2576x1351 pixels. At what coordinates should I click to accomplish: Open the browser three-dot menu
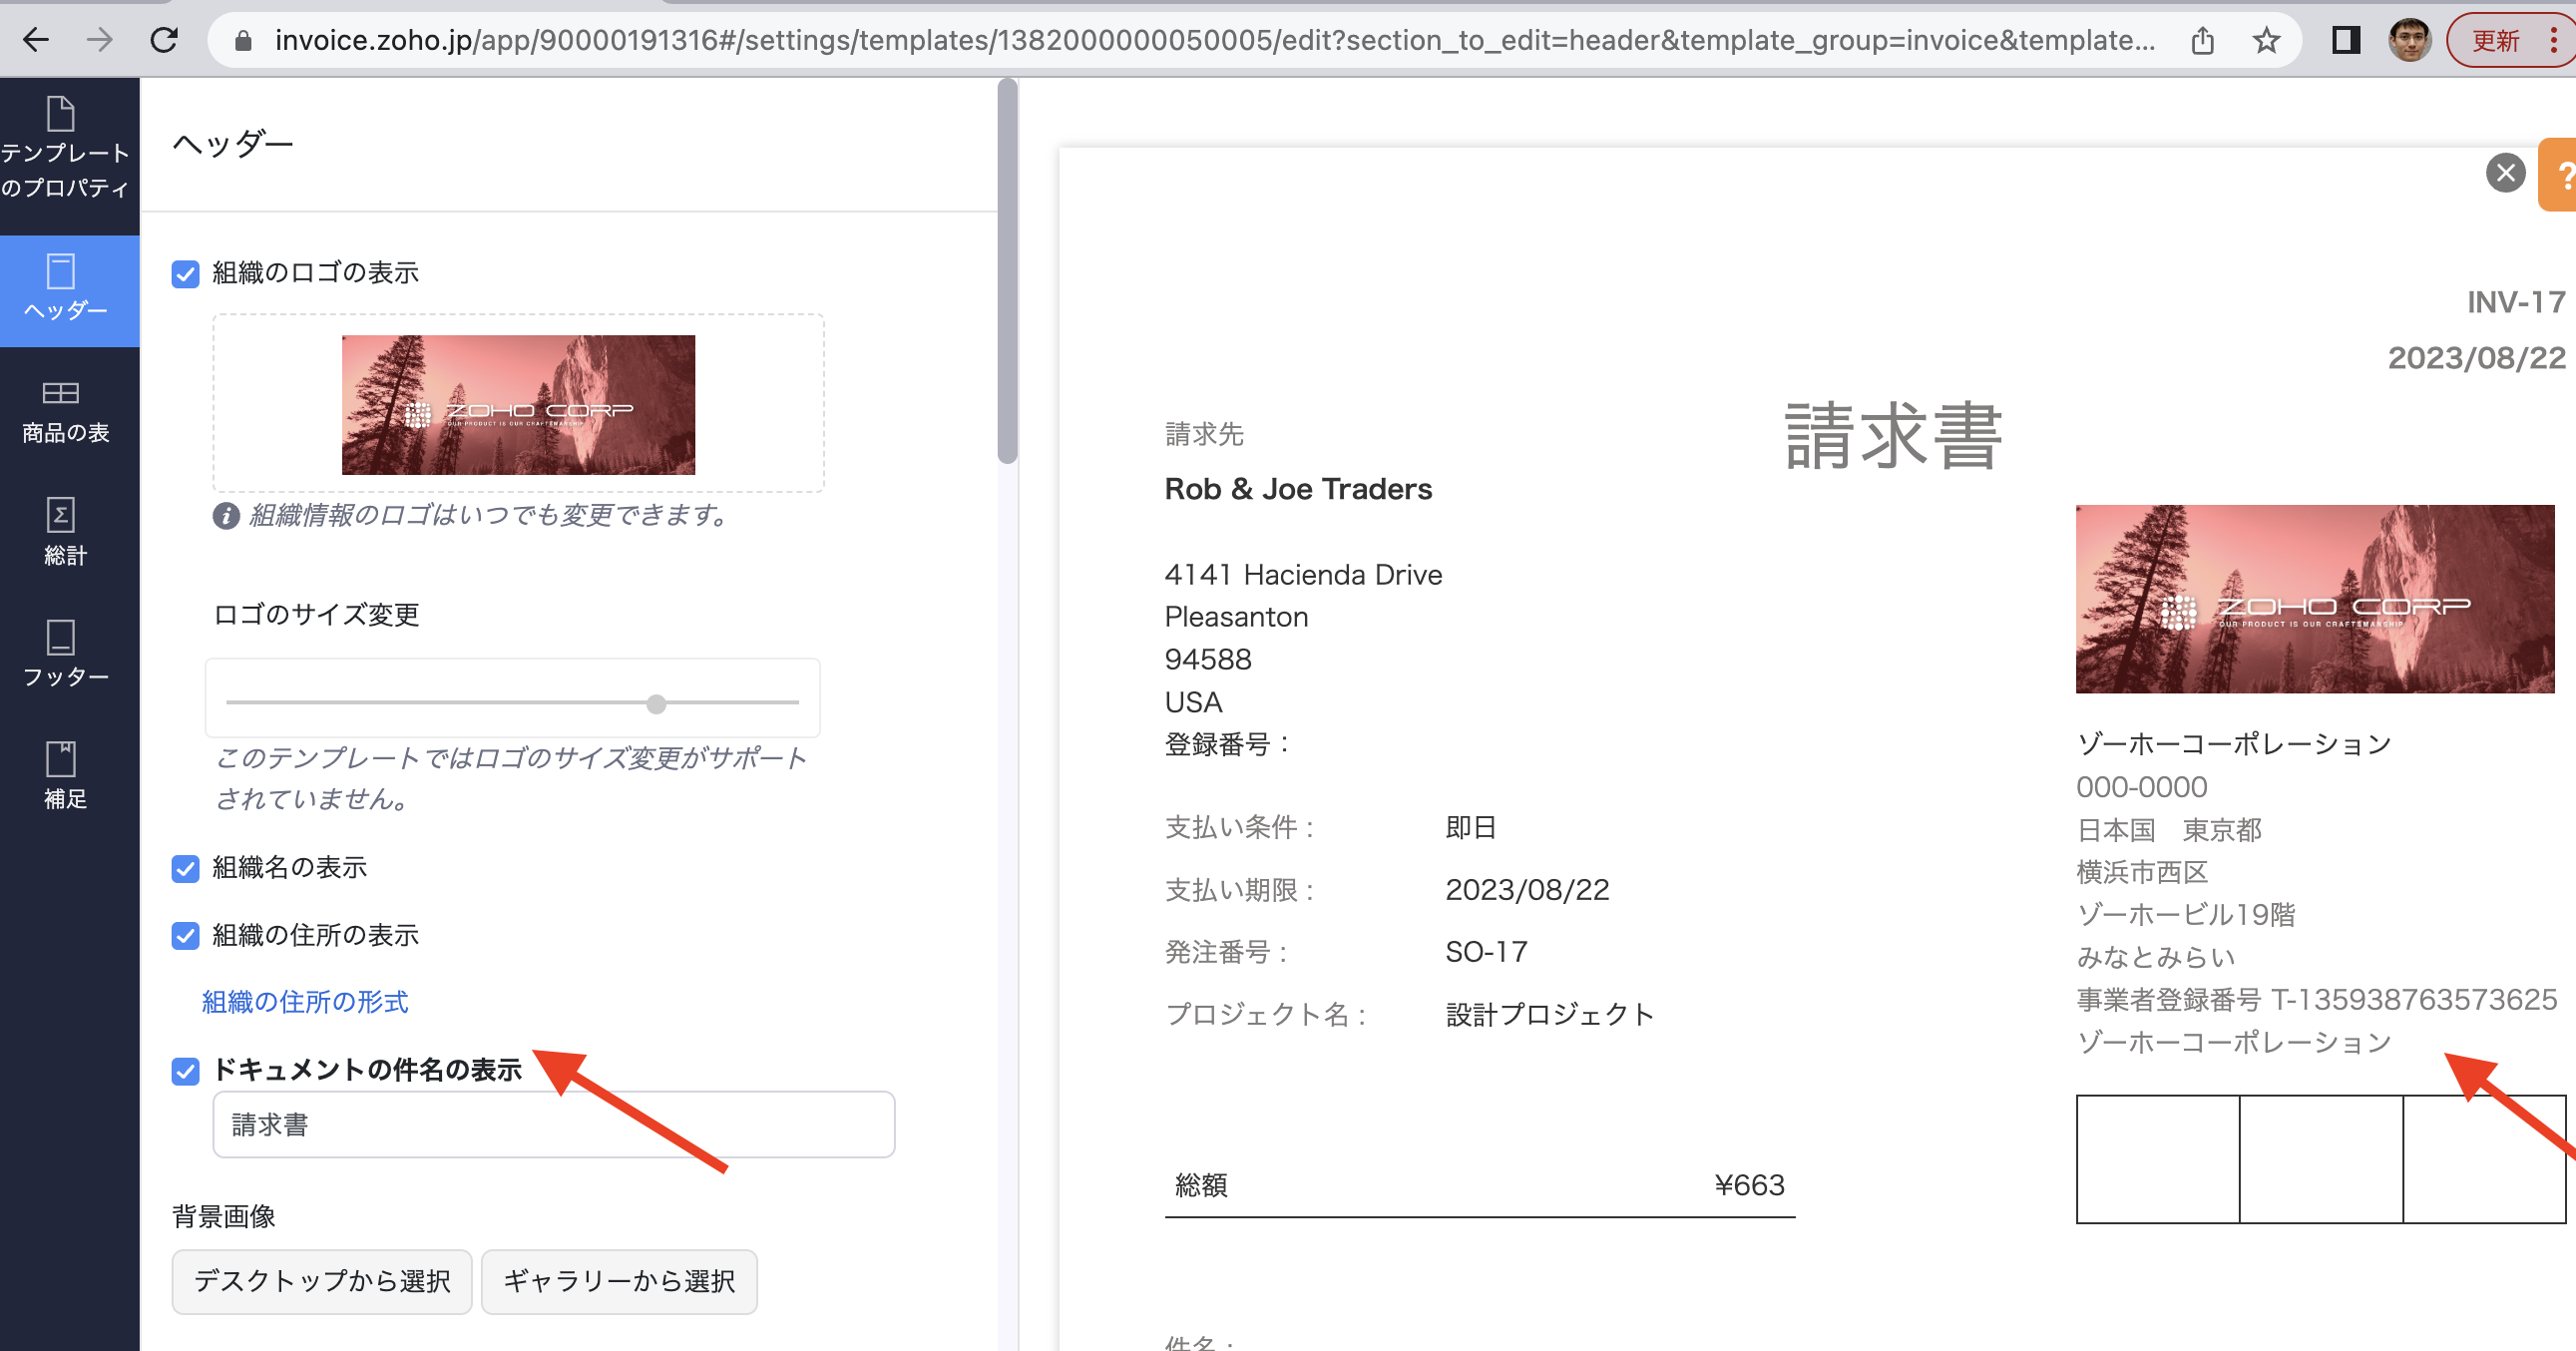point(2553,40)
